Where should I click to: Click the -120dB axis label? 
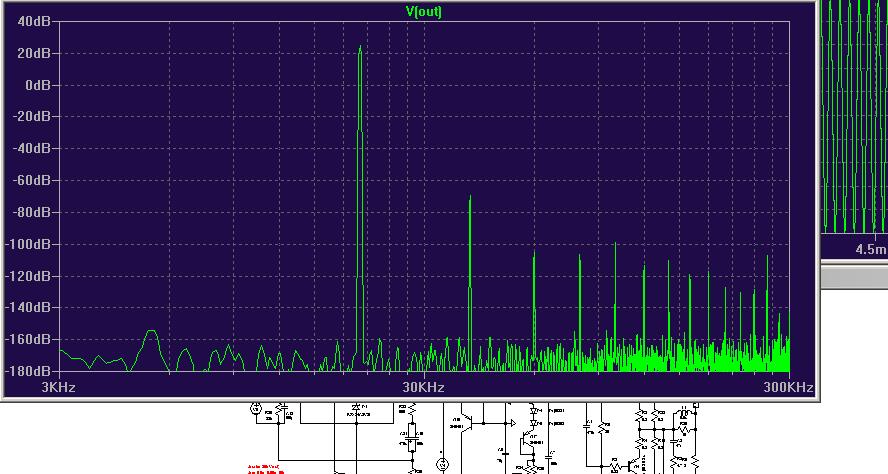click(x=28, y=276)
